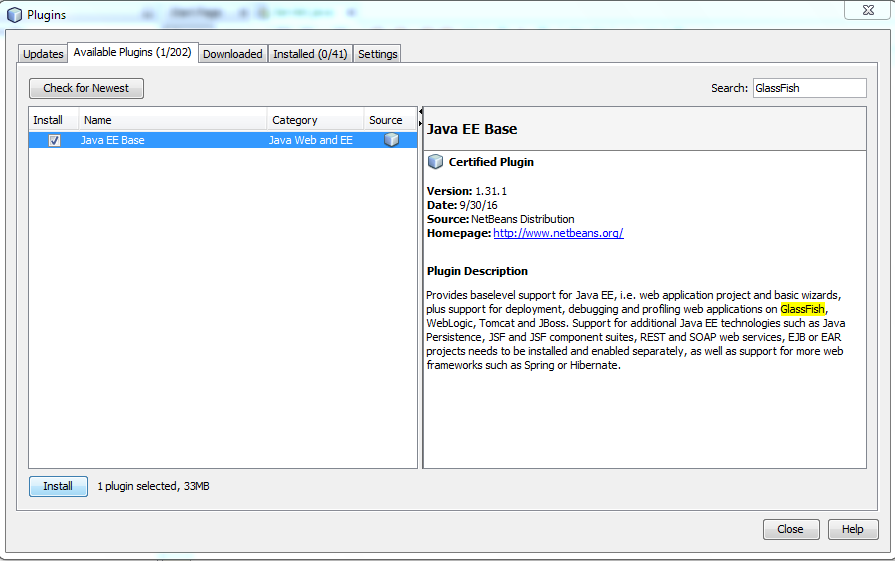Click the '1 plugin selected, 33MB' status text
This screenshot has height=561, width=895.
pos(154,486)
